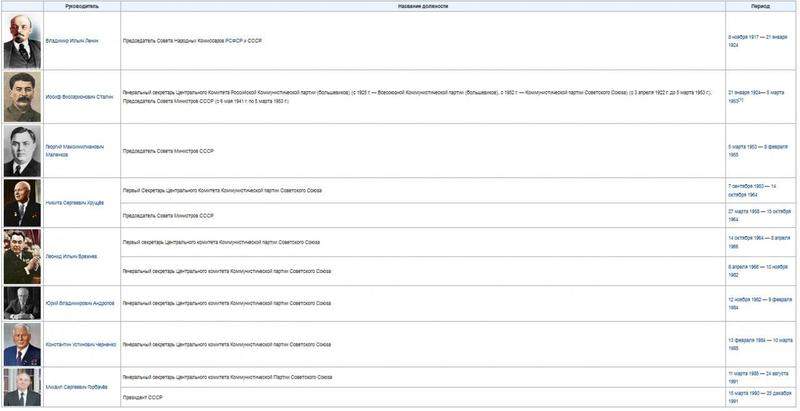This screenshot has height=411, width=800.
Task: Open the Владимир Ильич Ленин link
Action: point(72,40)
